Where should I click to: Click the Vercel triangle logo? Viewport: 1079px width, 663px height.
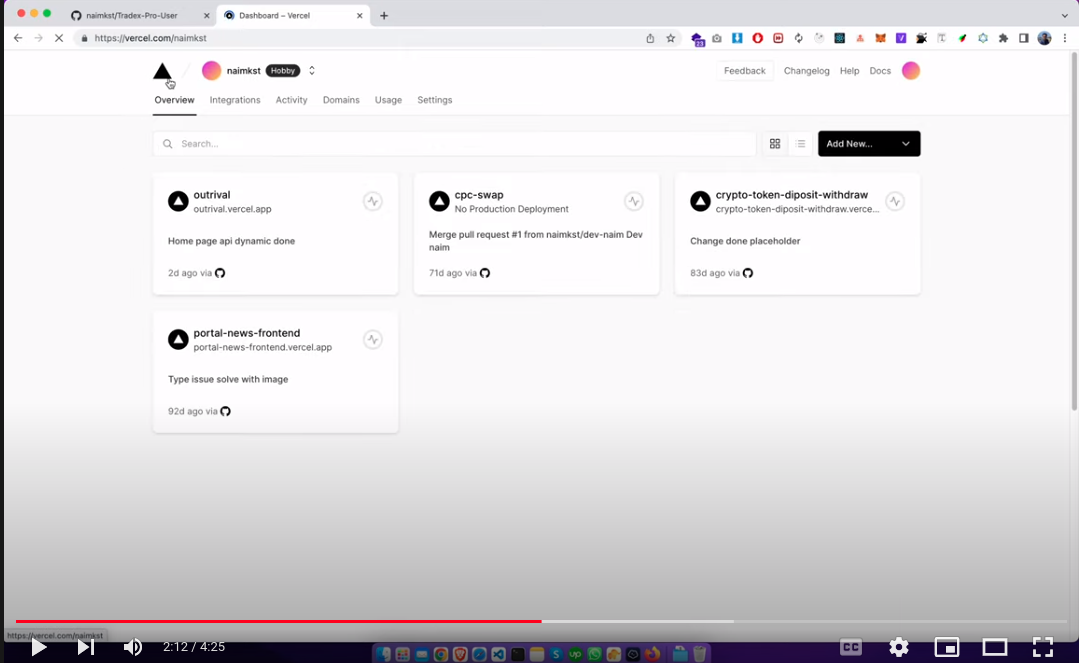point(162,71)
